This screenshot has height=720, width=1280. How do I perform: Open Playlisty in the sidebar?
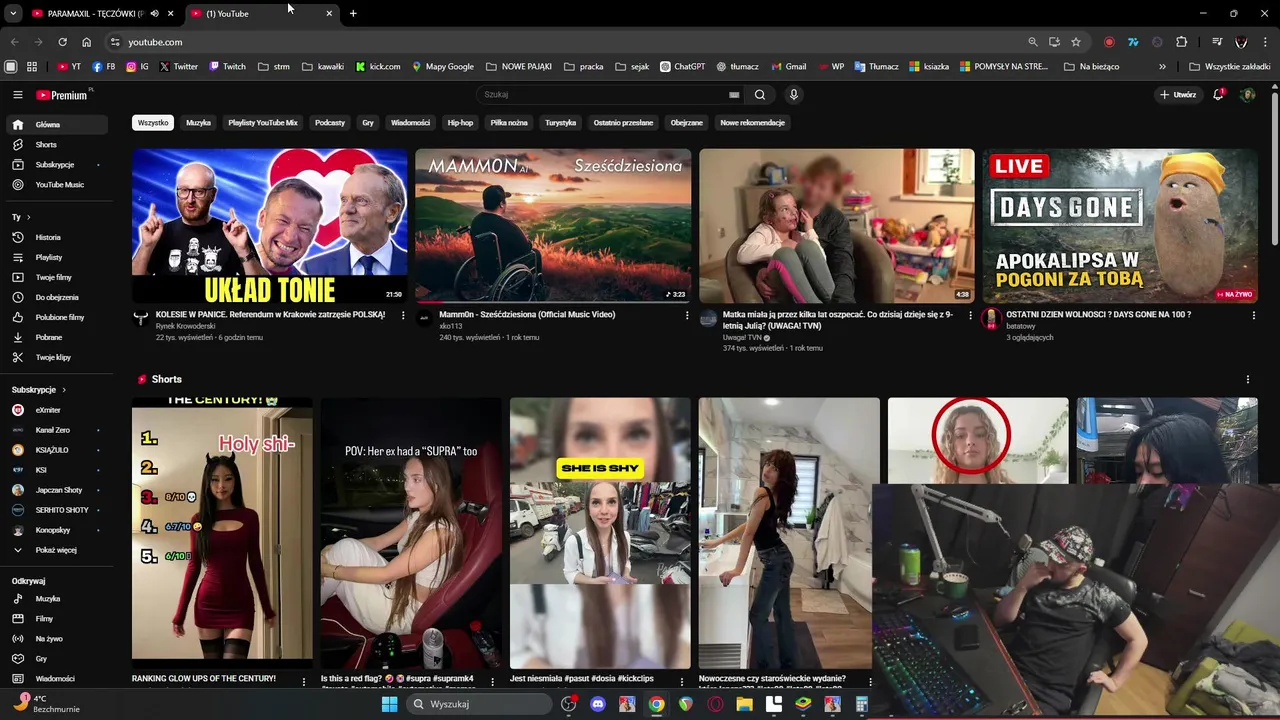(55, 257)
